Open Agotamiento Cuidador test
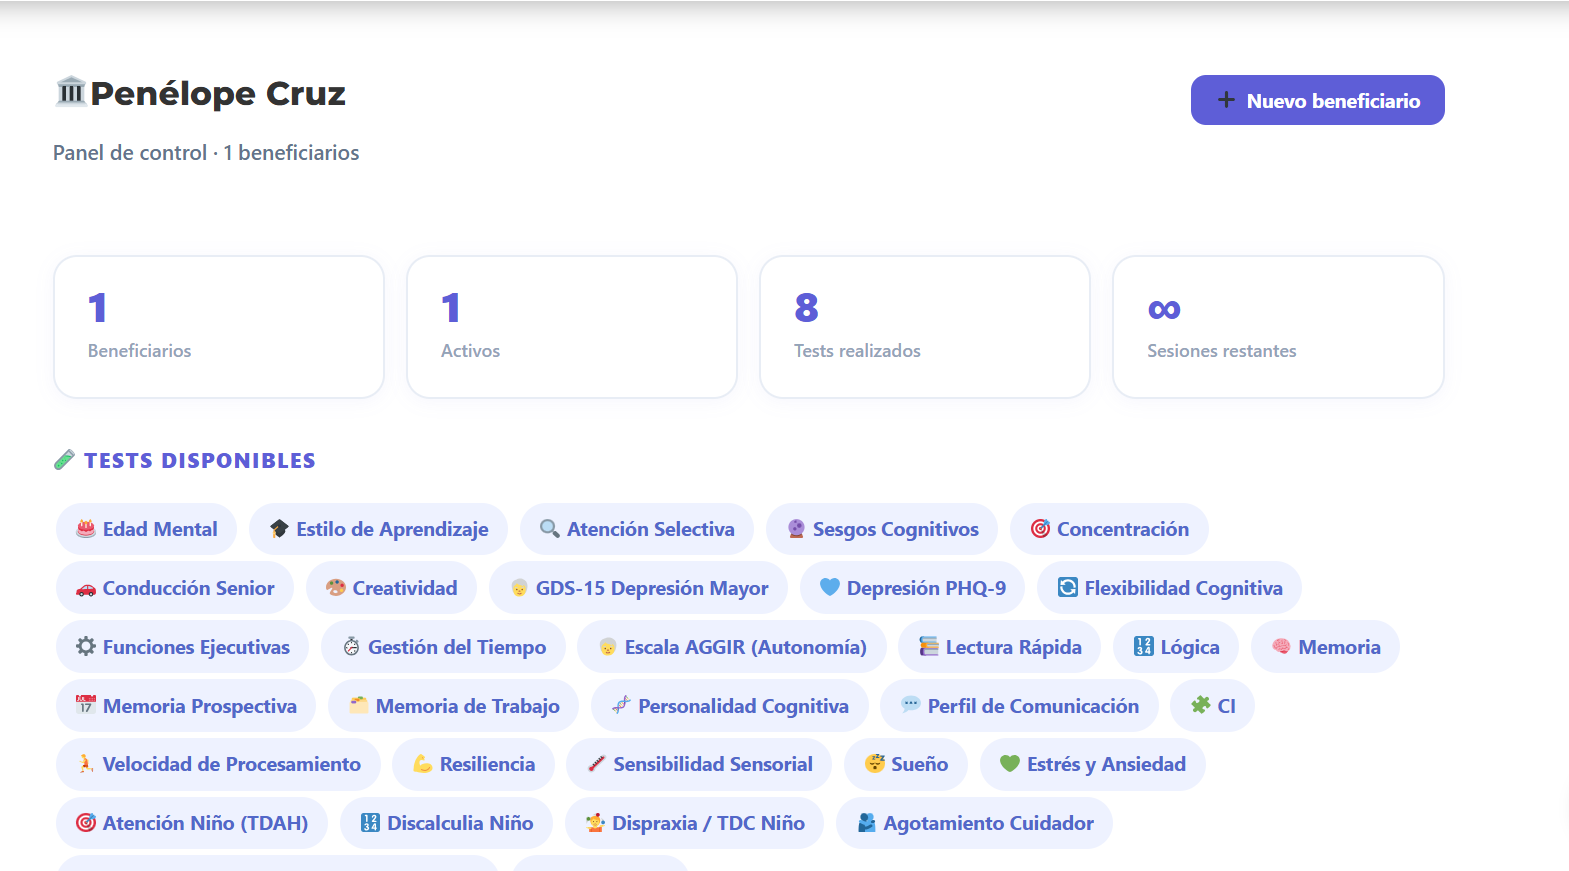Viewport: 1569px width, 871px height. coord(974,823)
